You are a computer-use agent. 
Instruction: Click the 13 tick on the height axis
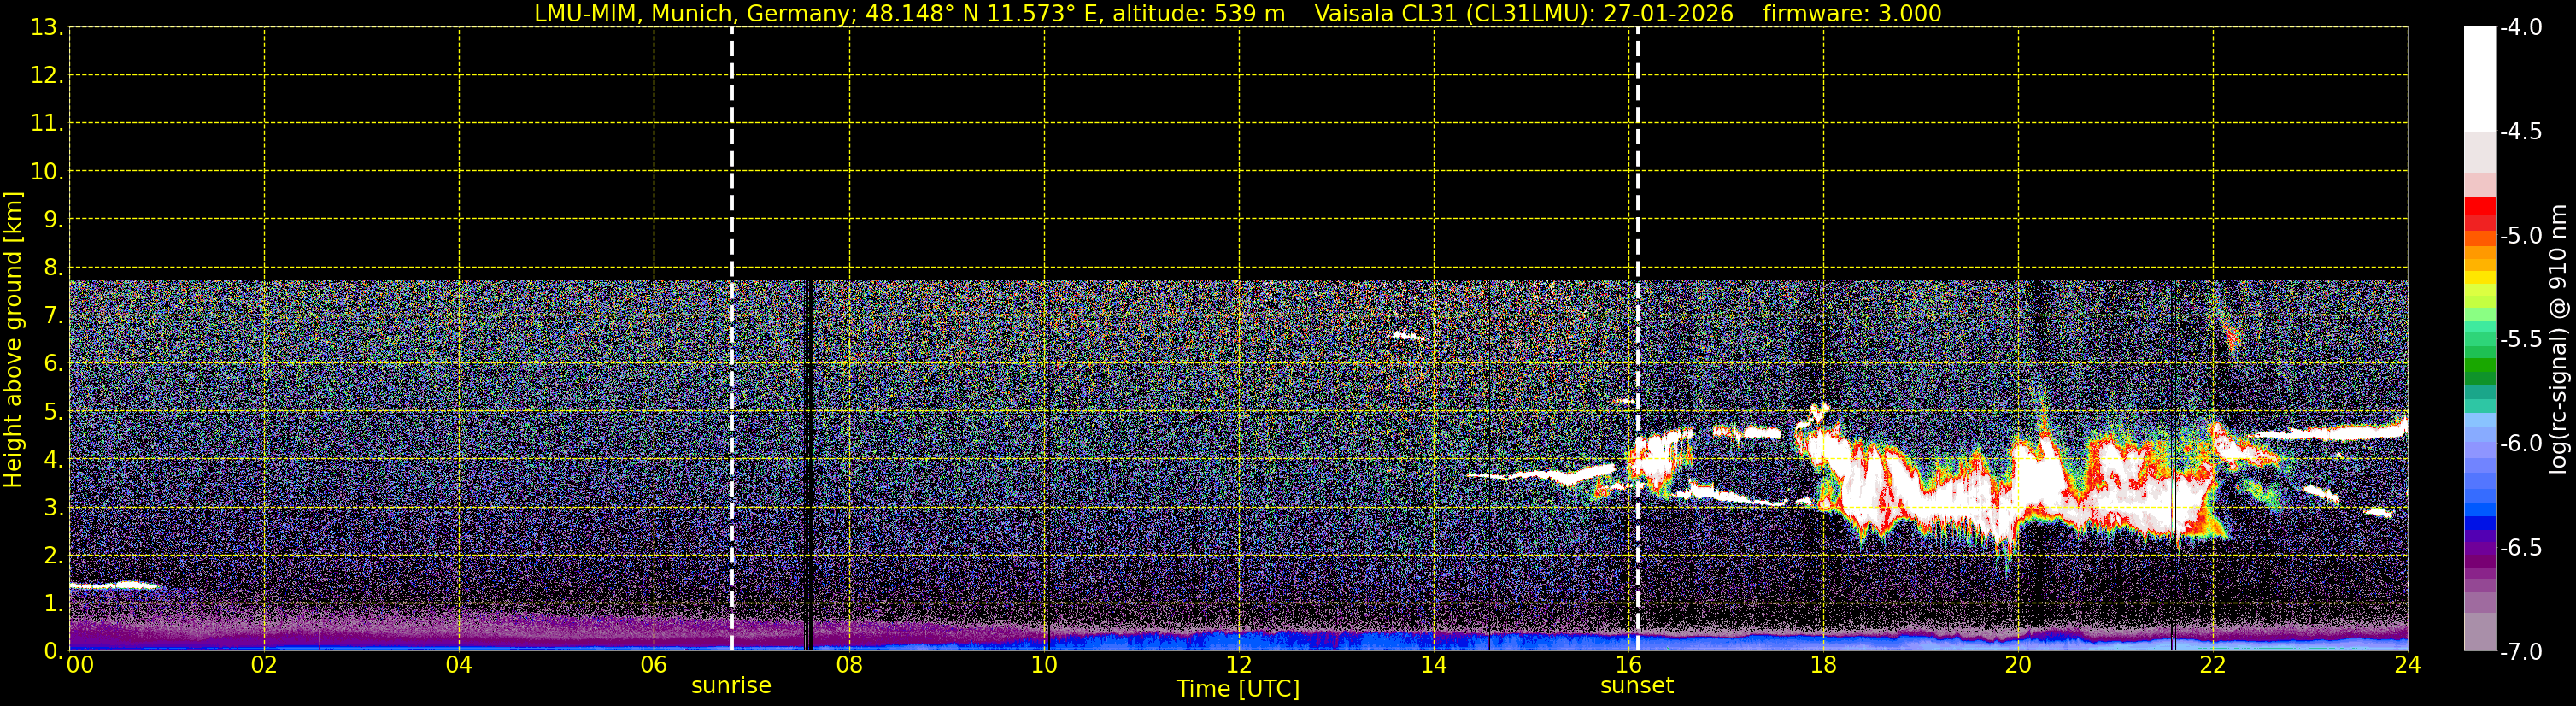pyautogui.click(x=45, y=27)
